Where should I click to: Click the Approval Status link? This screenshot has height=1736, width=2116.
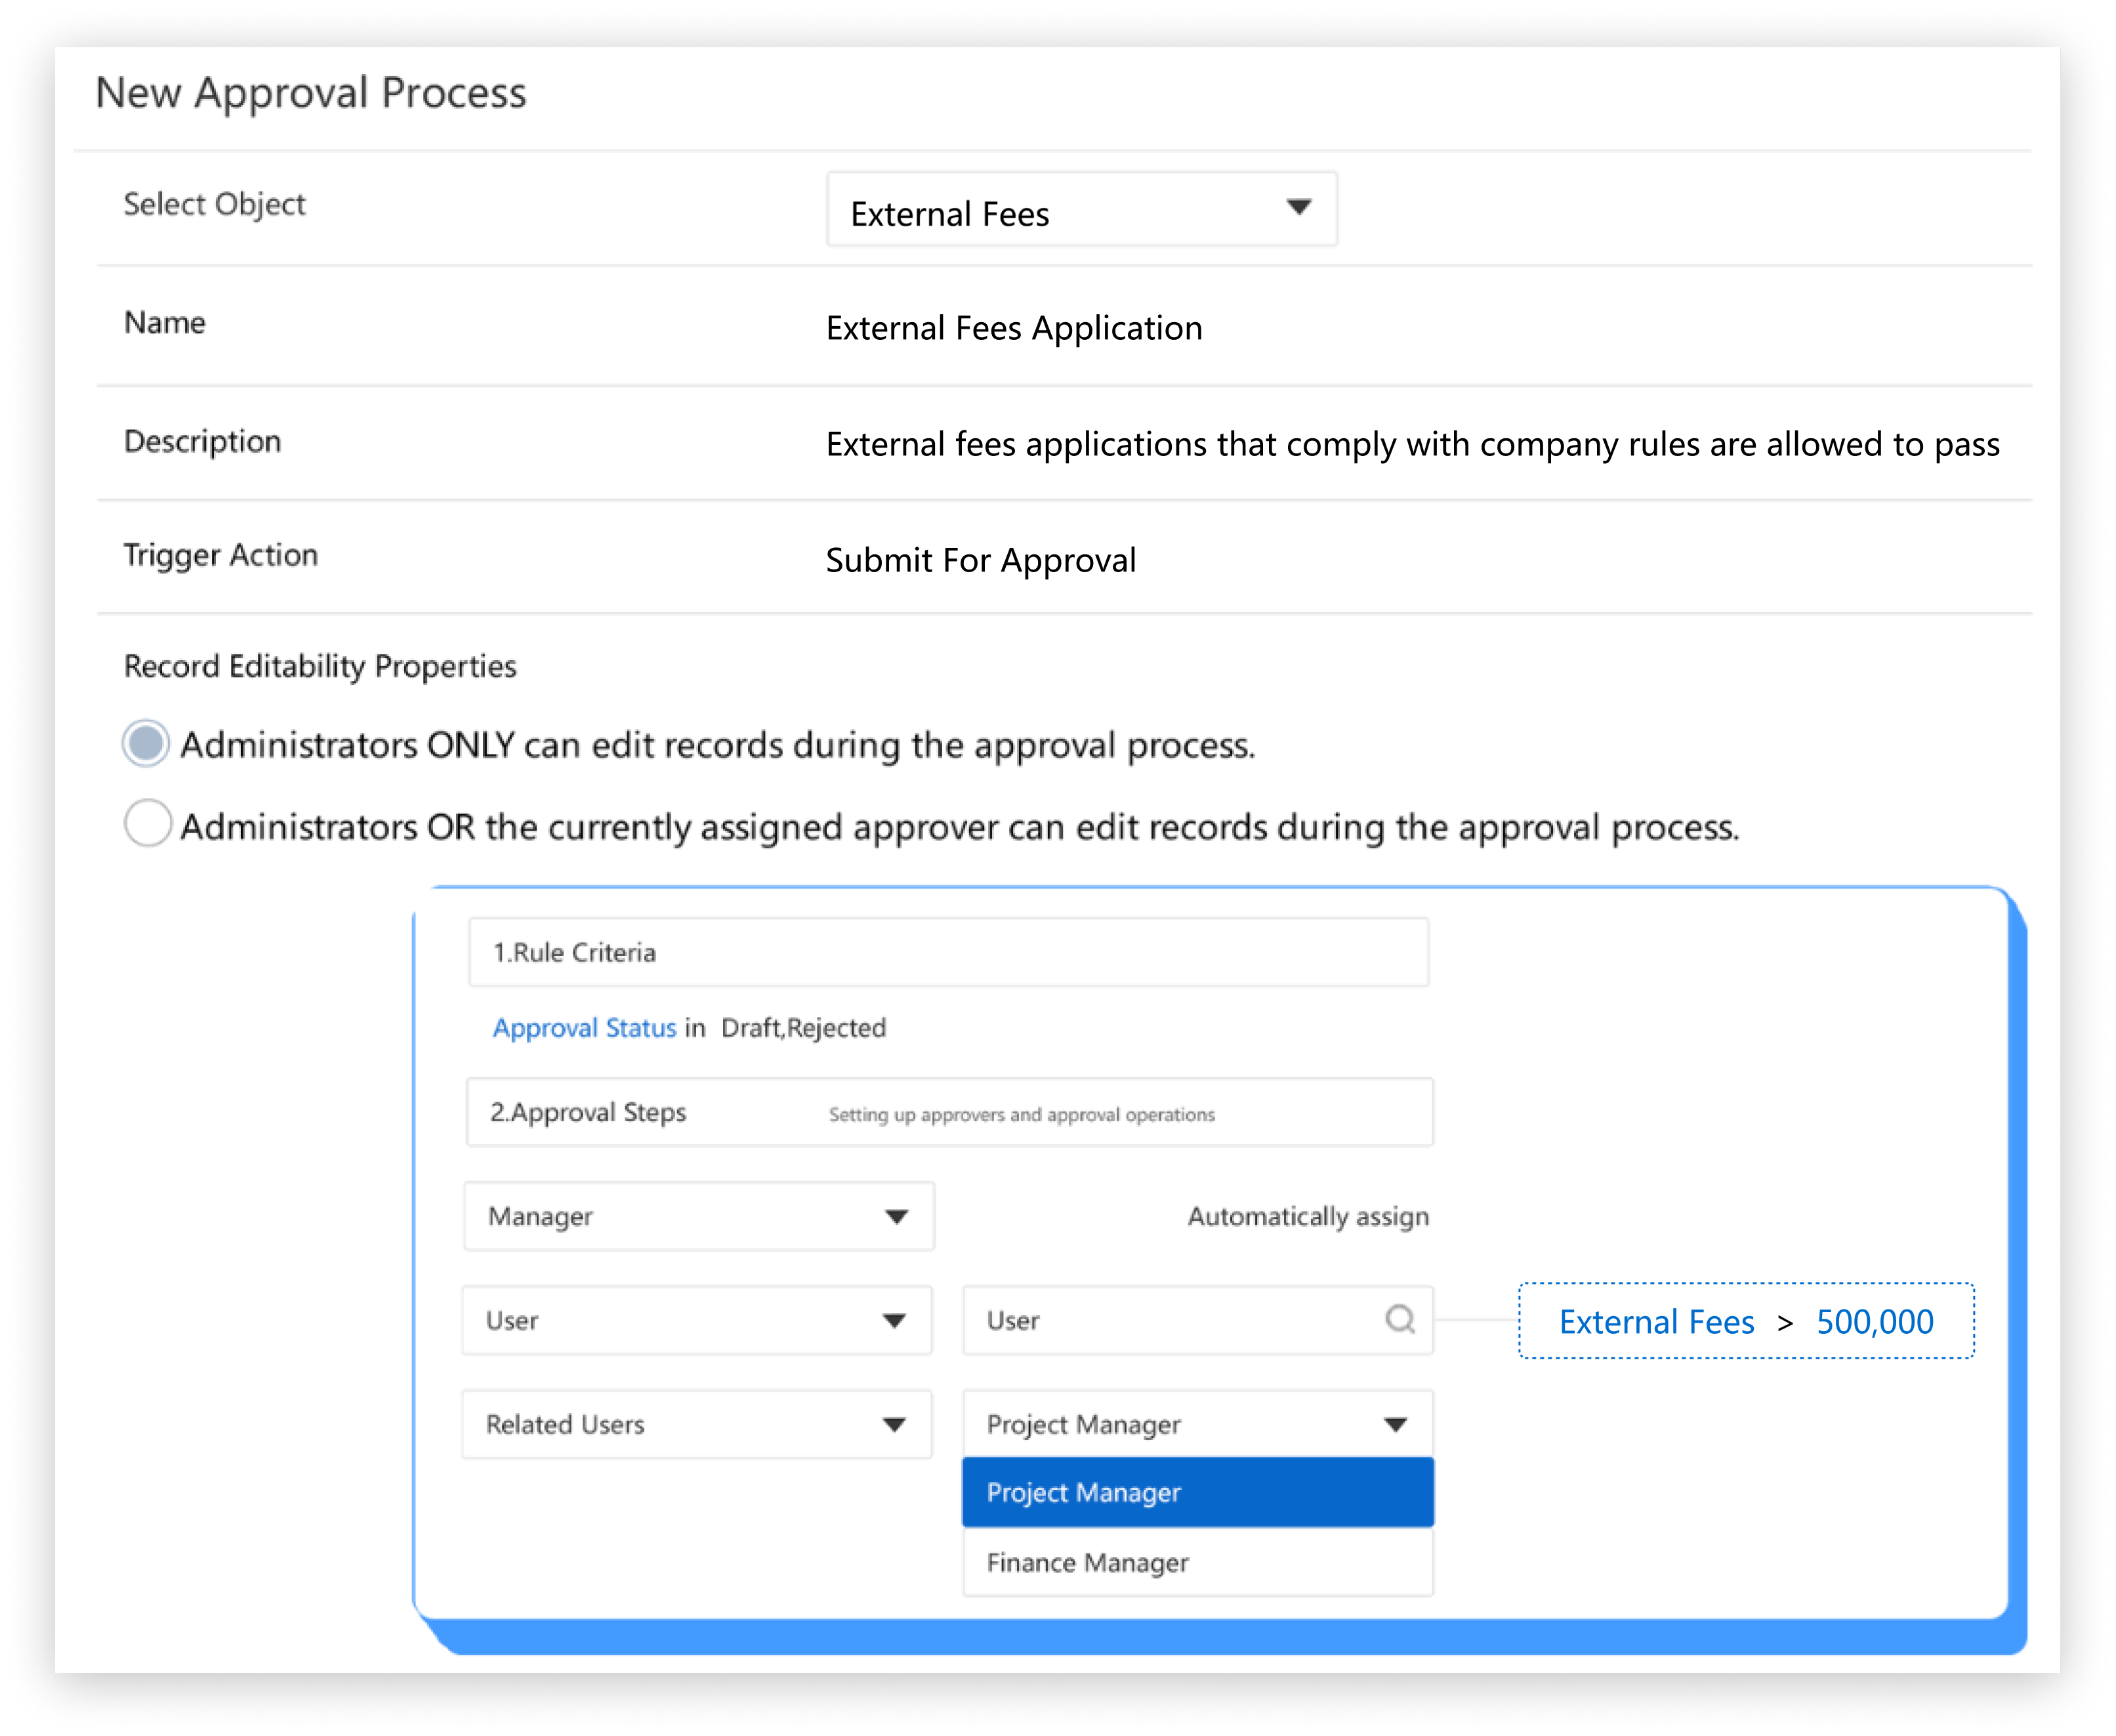pyautogui.click(x=584, y=1028)
